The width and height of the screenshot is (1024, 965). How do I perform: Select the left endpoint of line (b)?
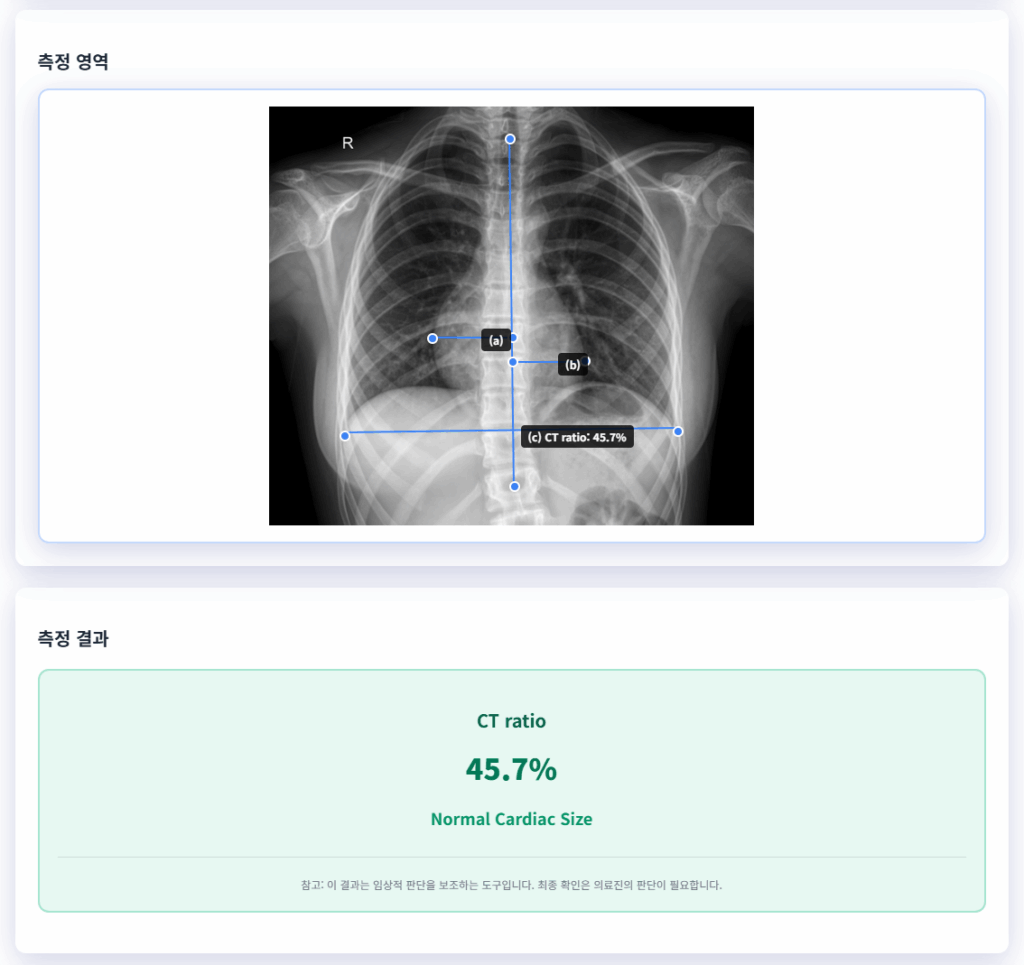pos(513,362)
